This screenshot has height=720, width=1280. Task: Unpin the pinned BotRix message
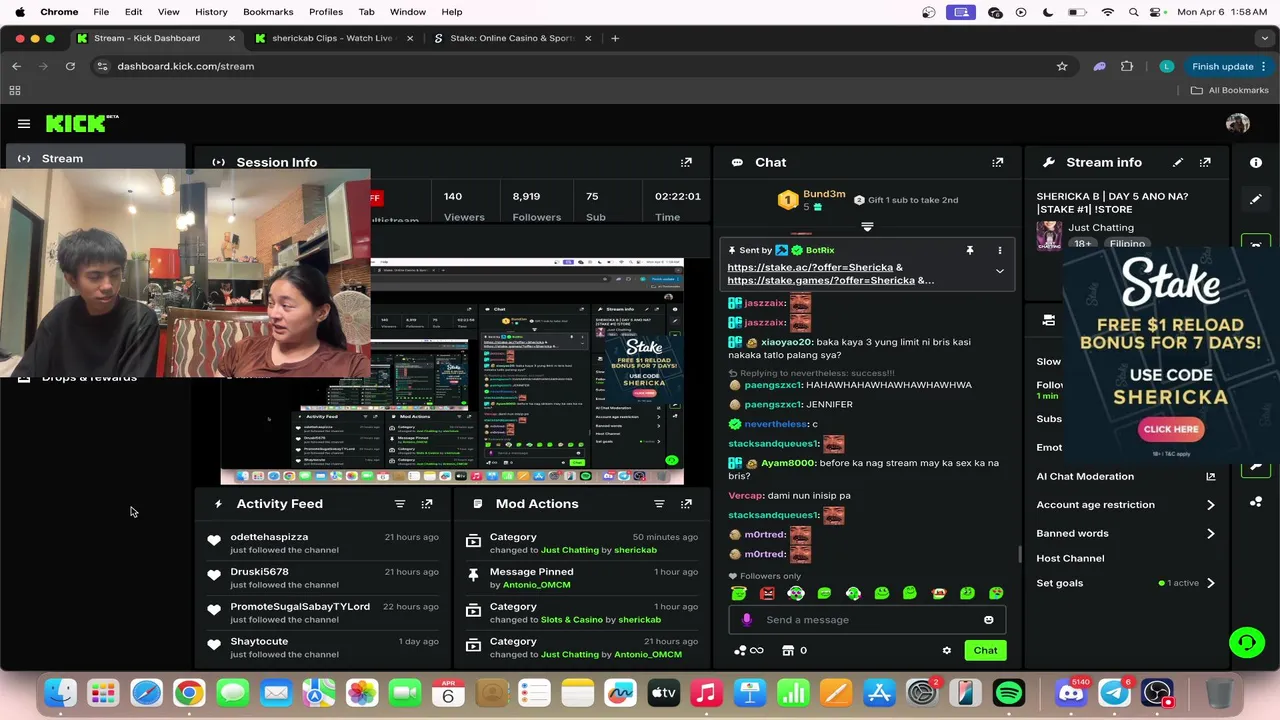[x=969, y=250]
